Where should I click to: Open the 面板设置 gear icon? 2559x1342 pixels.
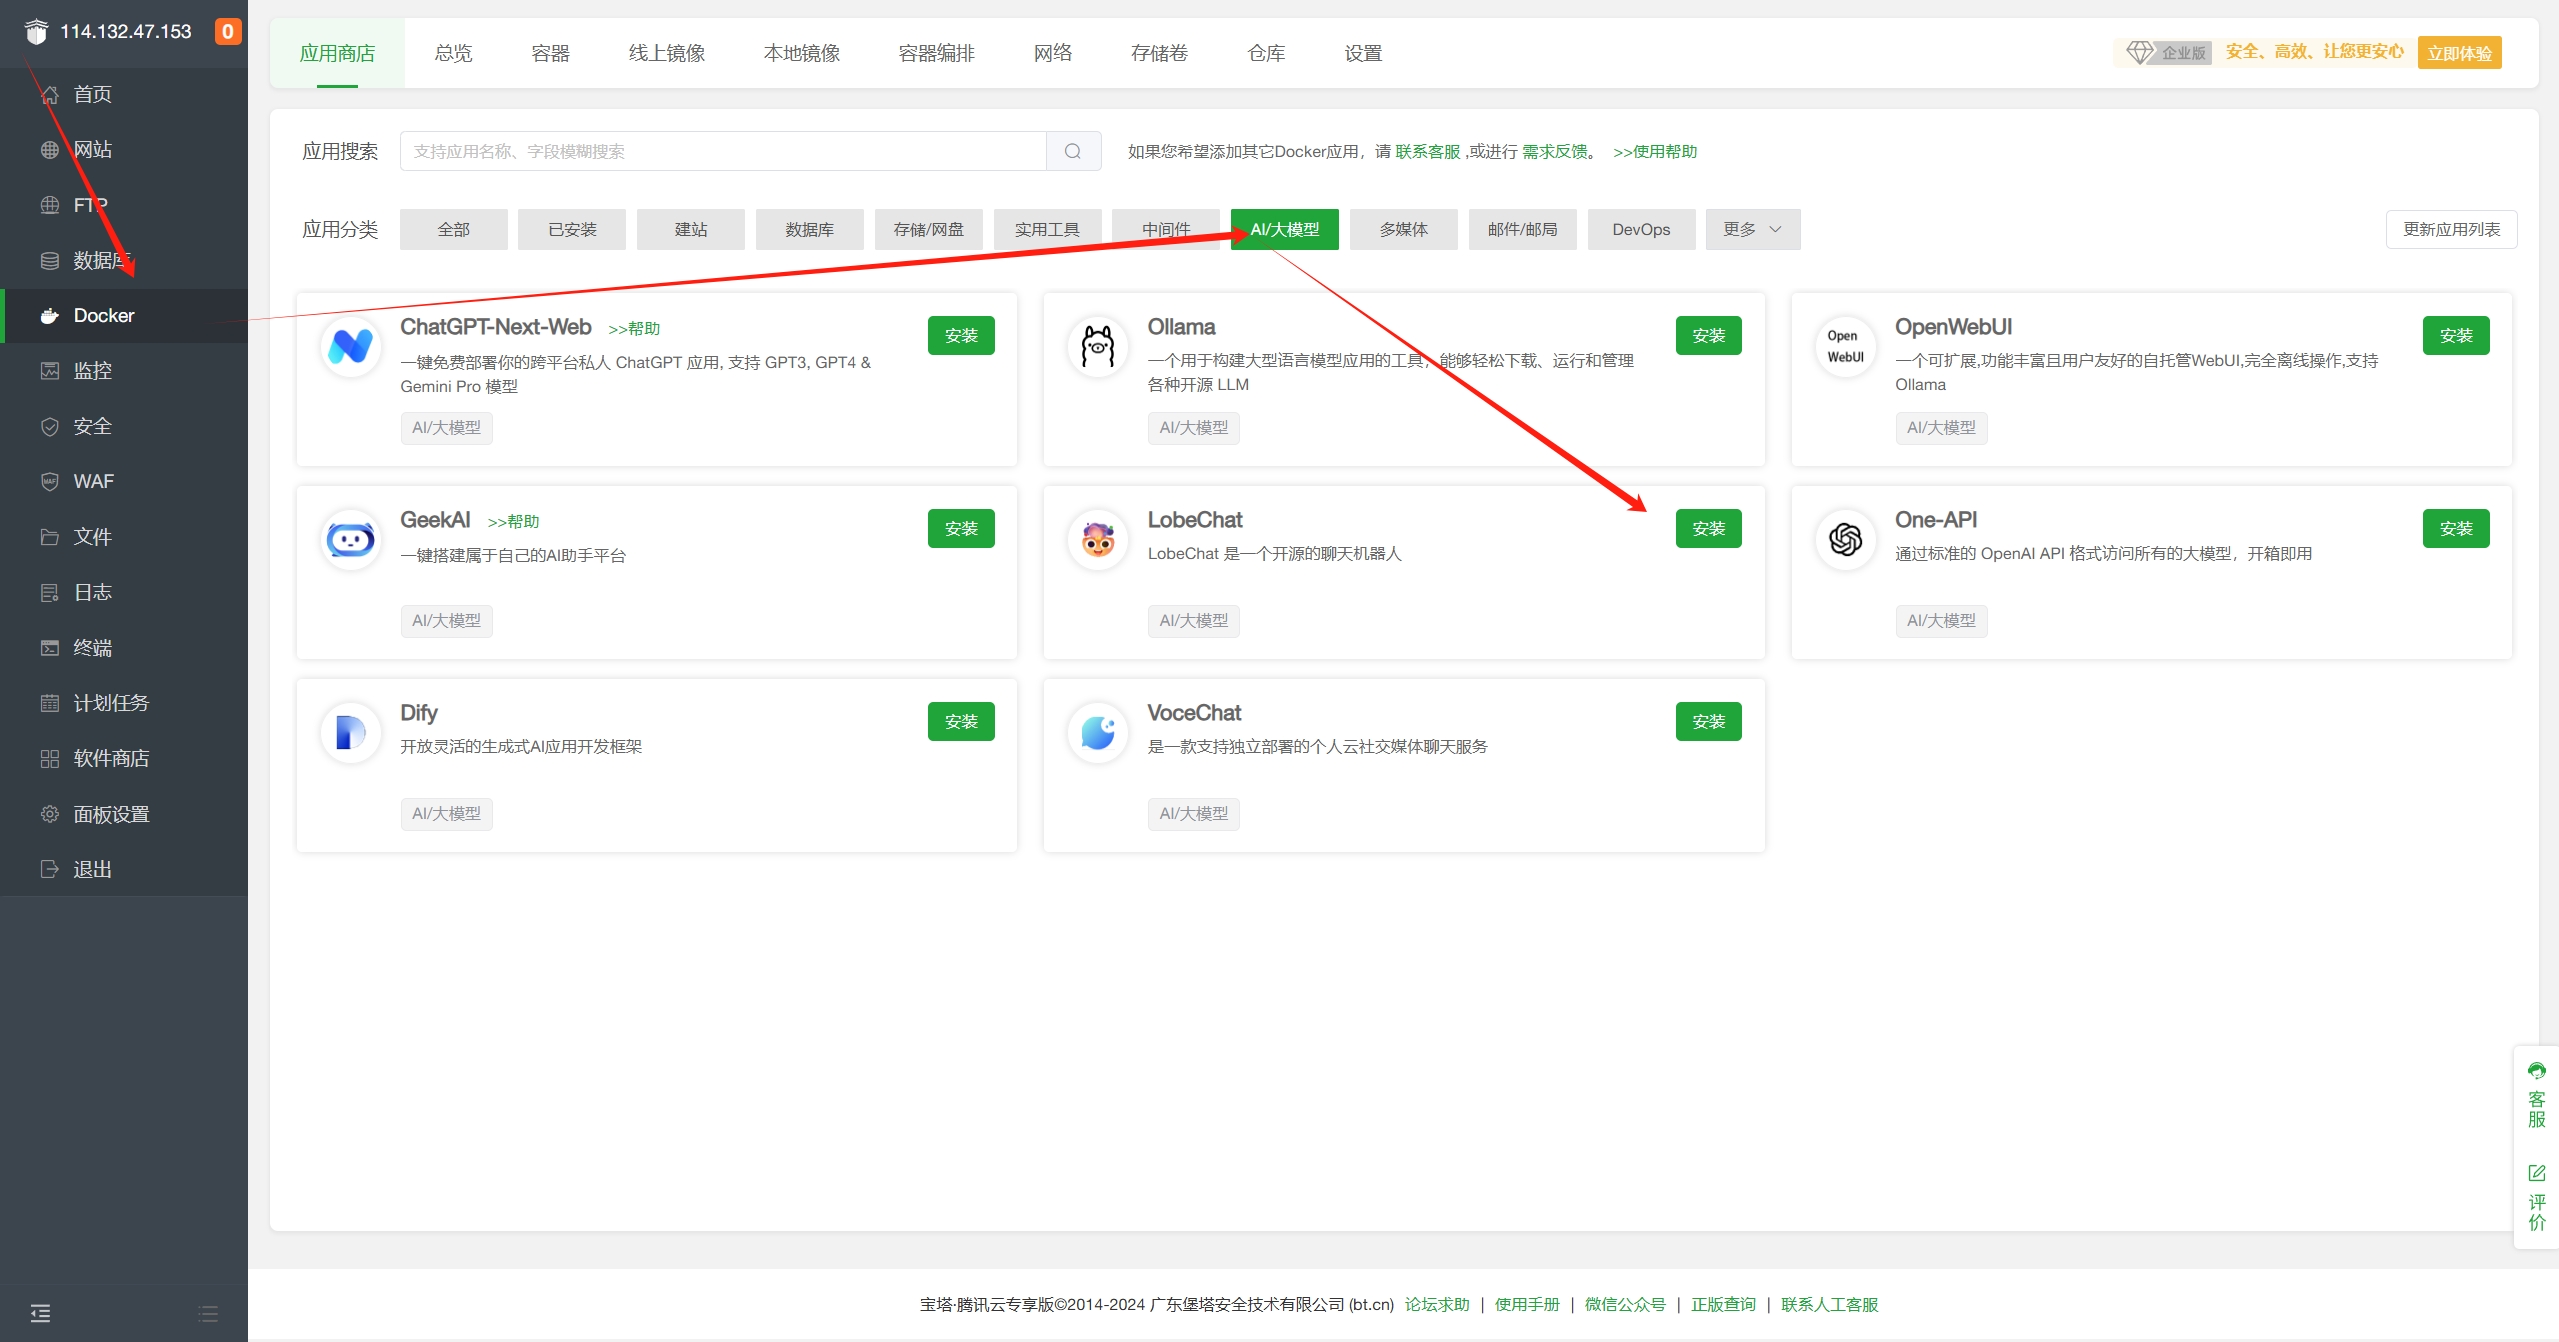coord(49,814)
